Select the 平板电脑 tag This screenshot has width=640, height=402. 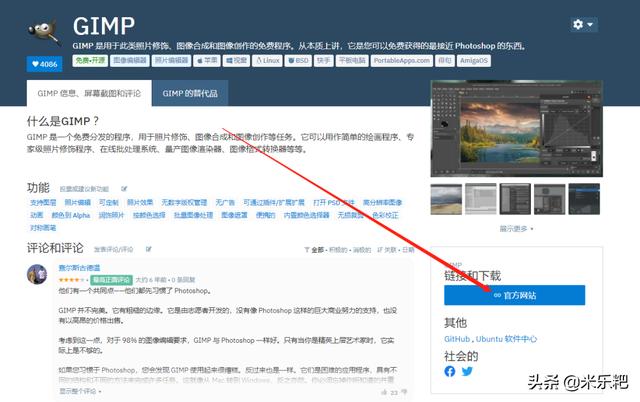[x=352, y=60]
